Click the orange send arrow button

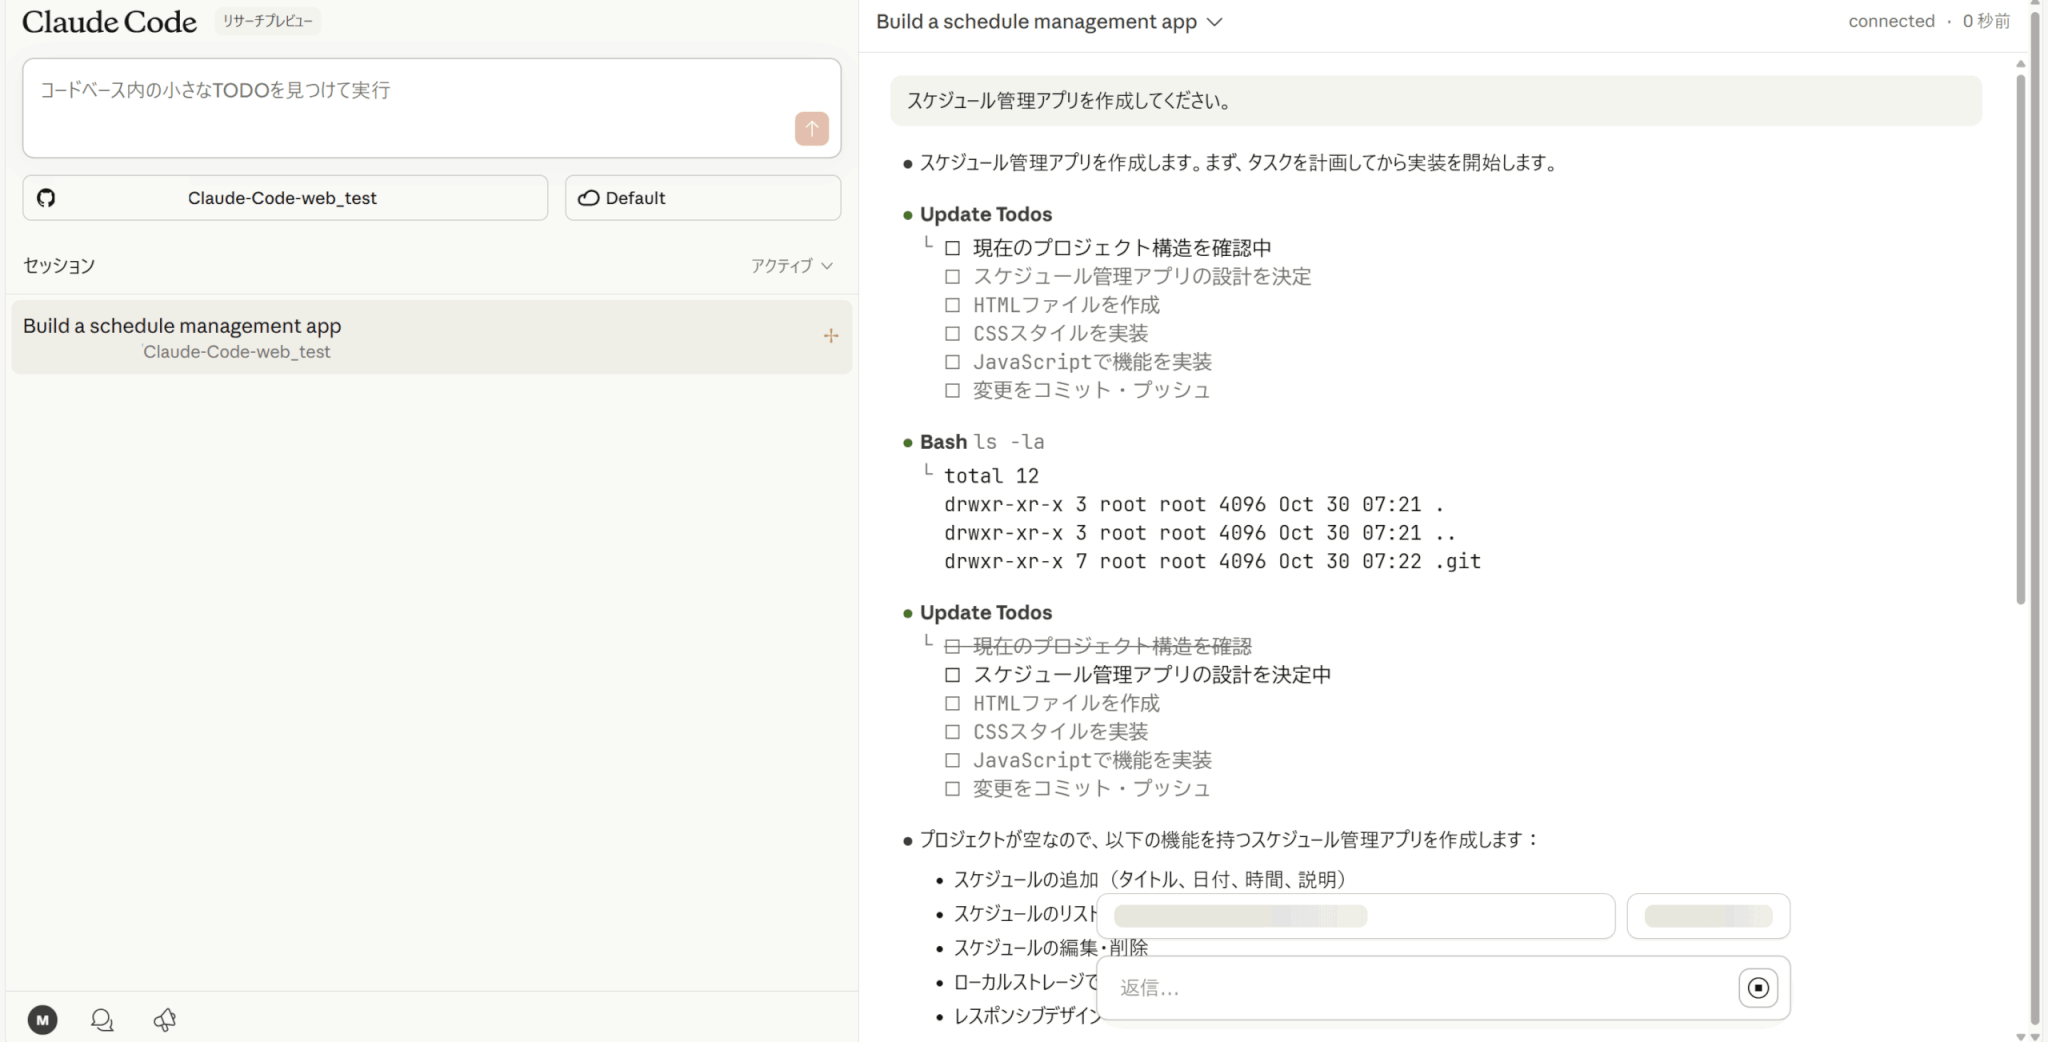click(811, 128)
